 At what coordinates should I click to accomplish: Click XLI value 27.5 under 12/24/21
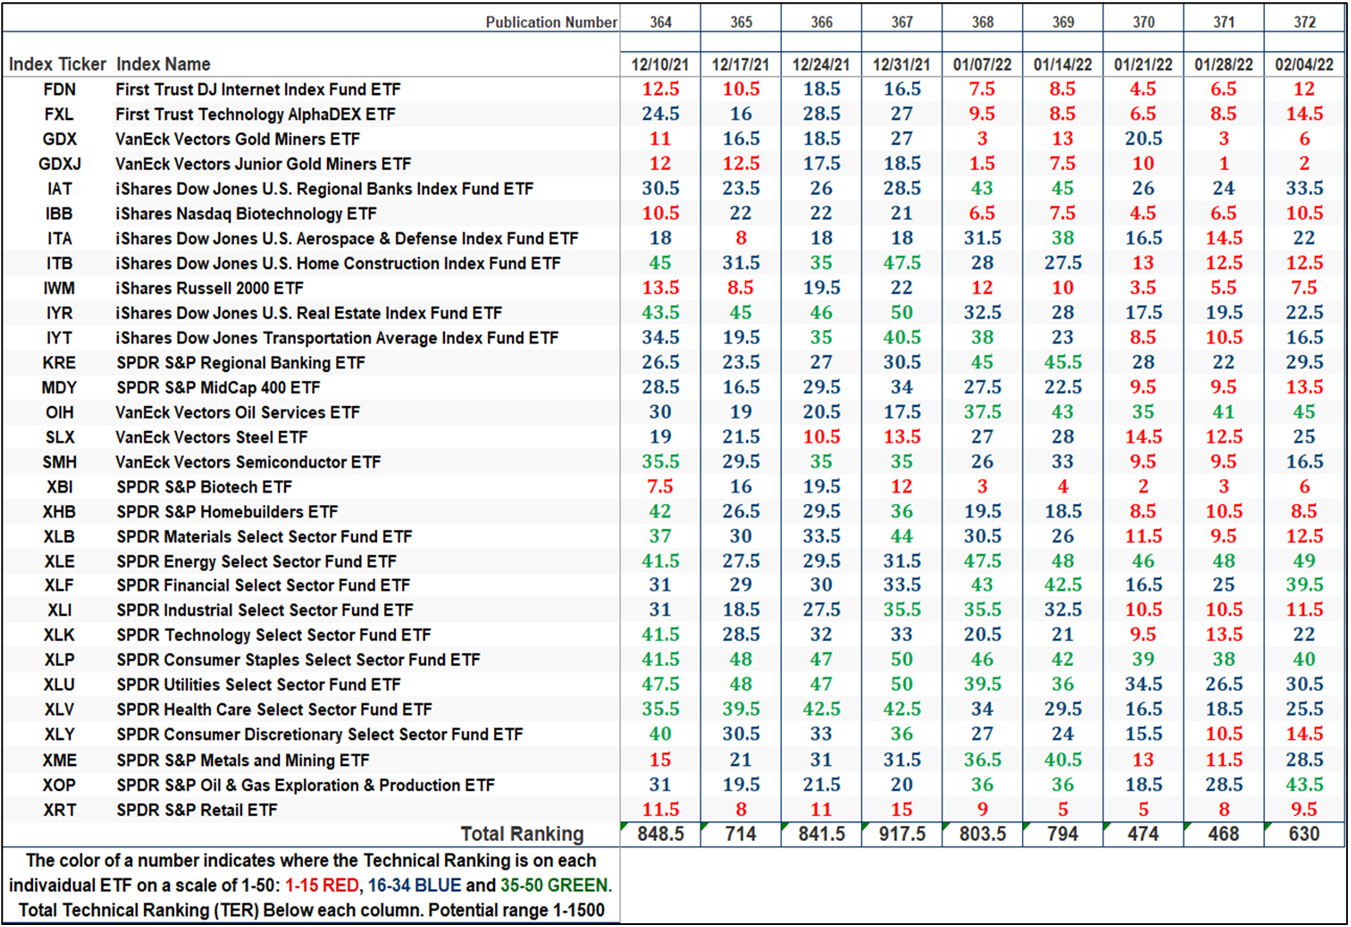821,611
